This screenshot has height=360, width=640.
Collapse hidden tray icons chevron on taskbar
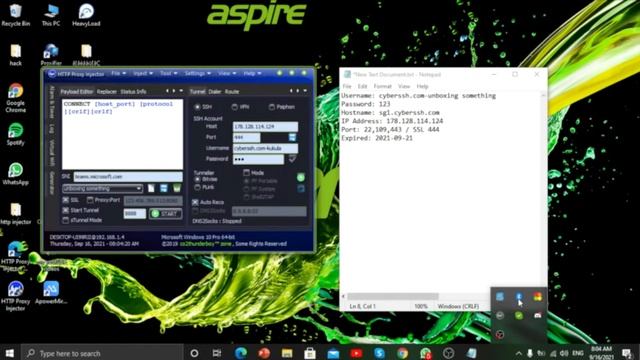518,353
